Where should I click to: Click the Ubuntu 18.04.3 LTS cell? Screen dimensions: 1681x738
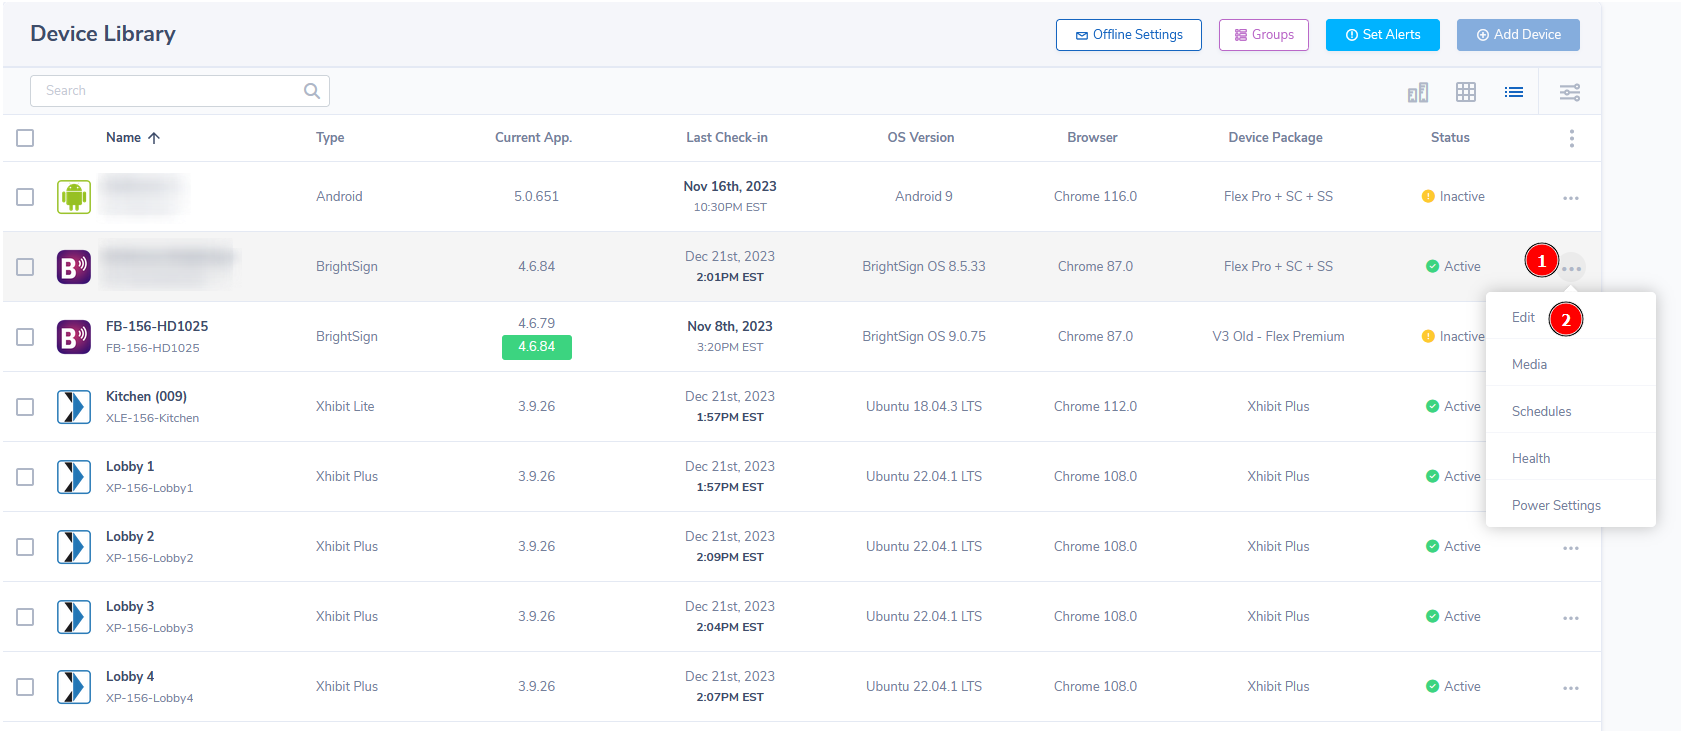tap(924, 407)
